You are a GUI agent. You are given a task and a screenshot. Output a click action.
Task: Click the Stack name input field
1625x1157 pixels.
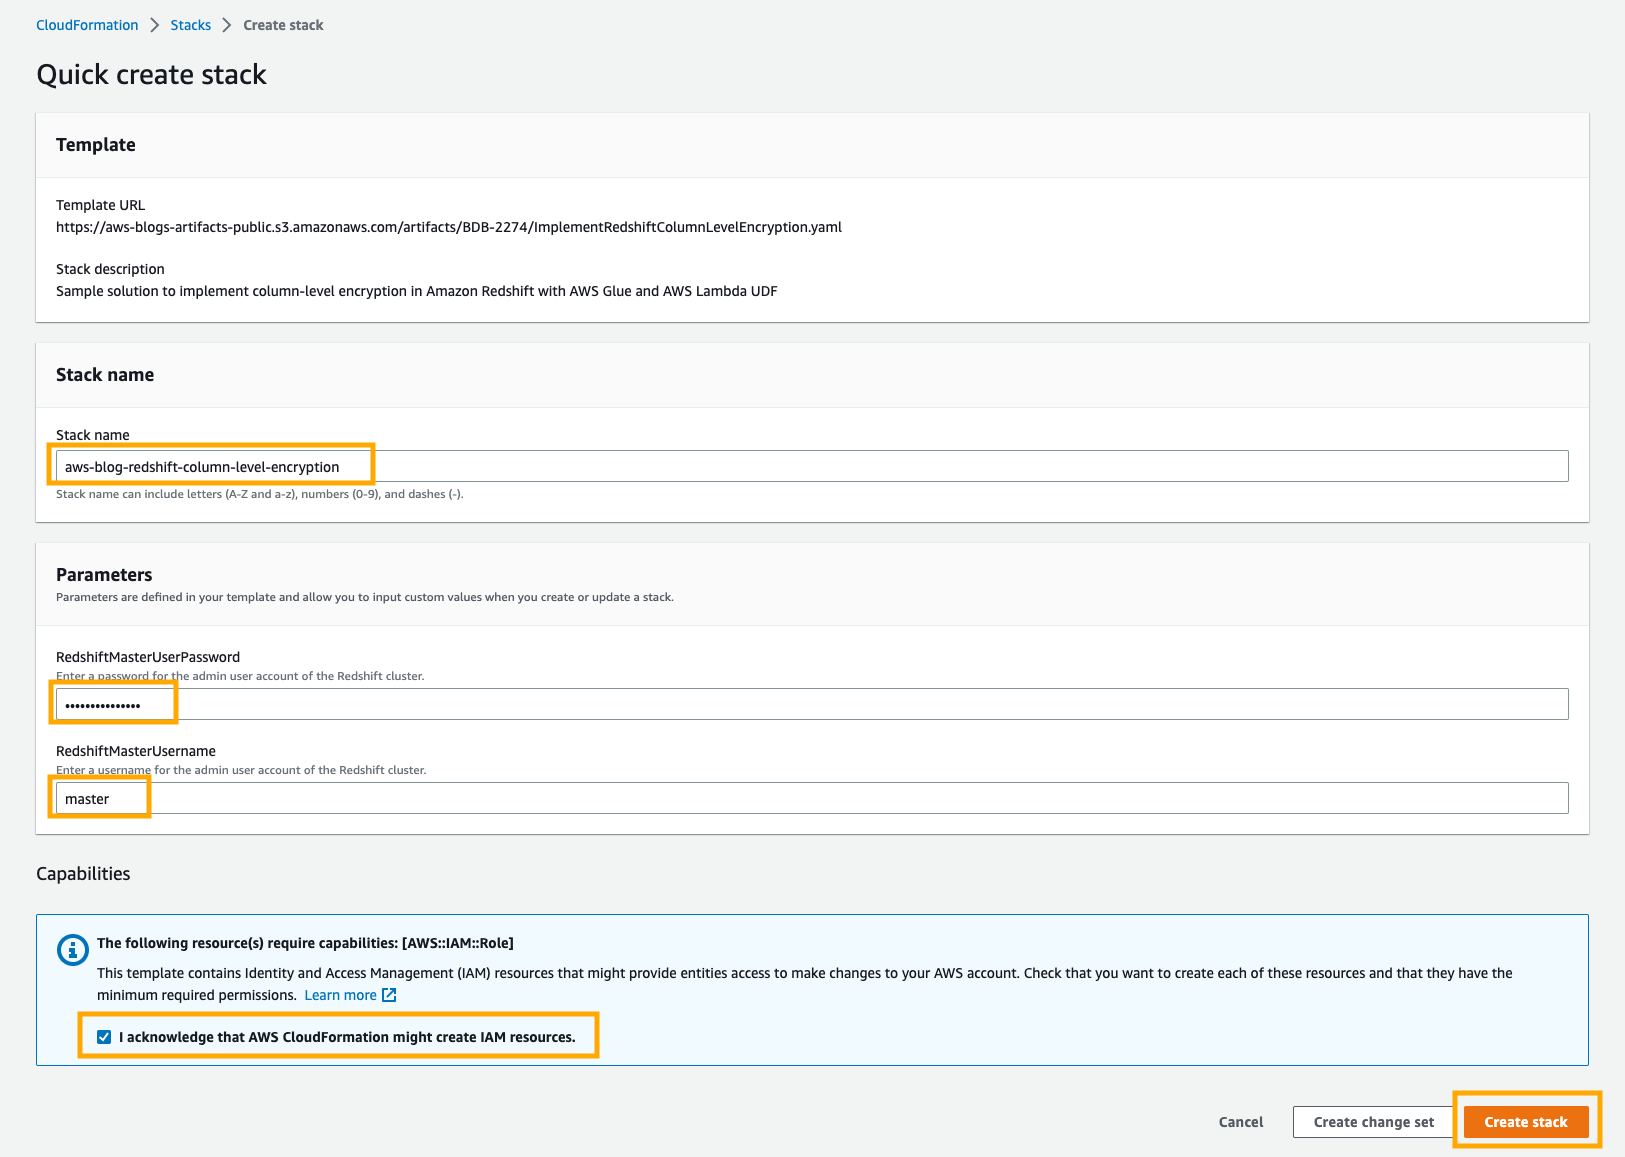(812, 466)
